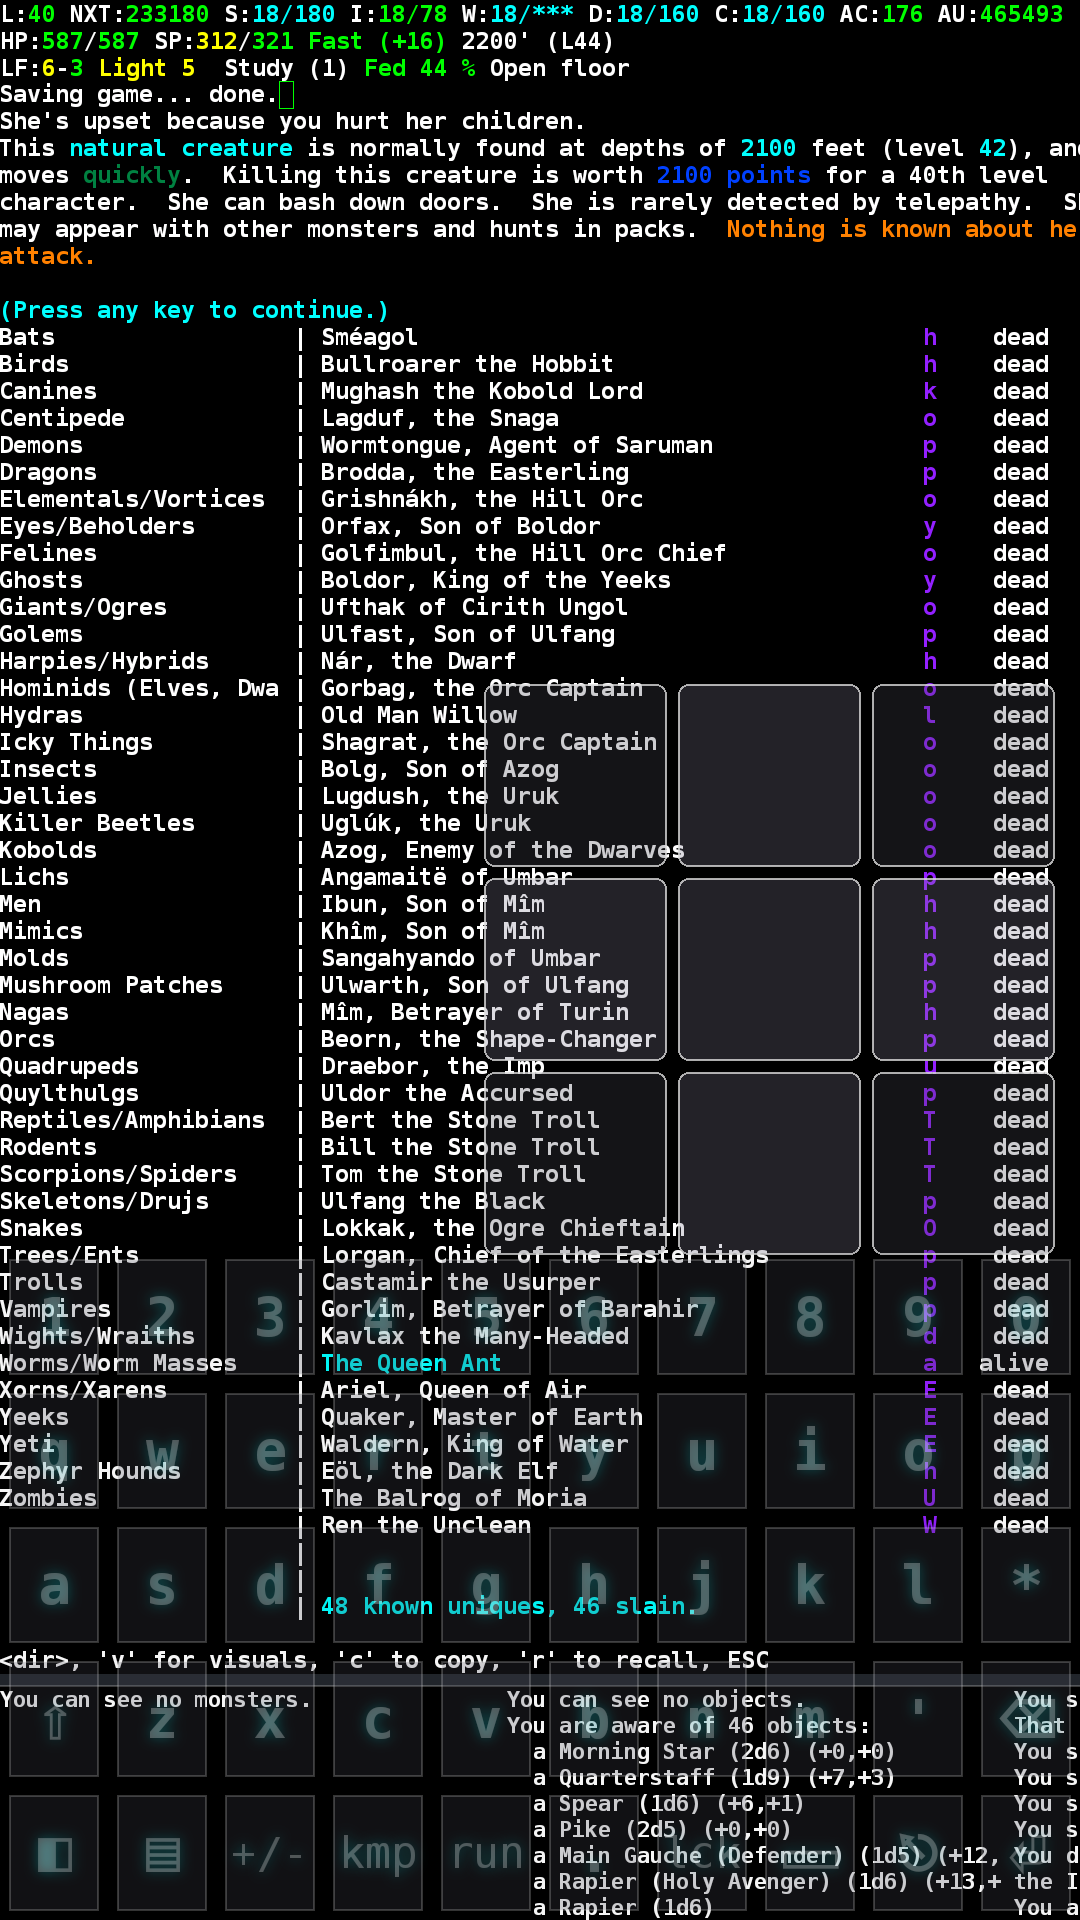Viewport: 1080px width, 1920px height.
Task: Tap the apostrophe key on the keyboard
Action: pyautogui.click(x=918, y=1720)
